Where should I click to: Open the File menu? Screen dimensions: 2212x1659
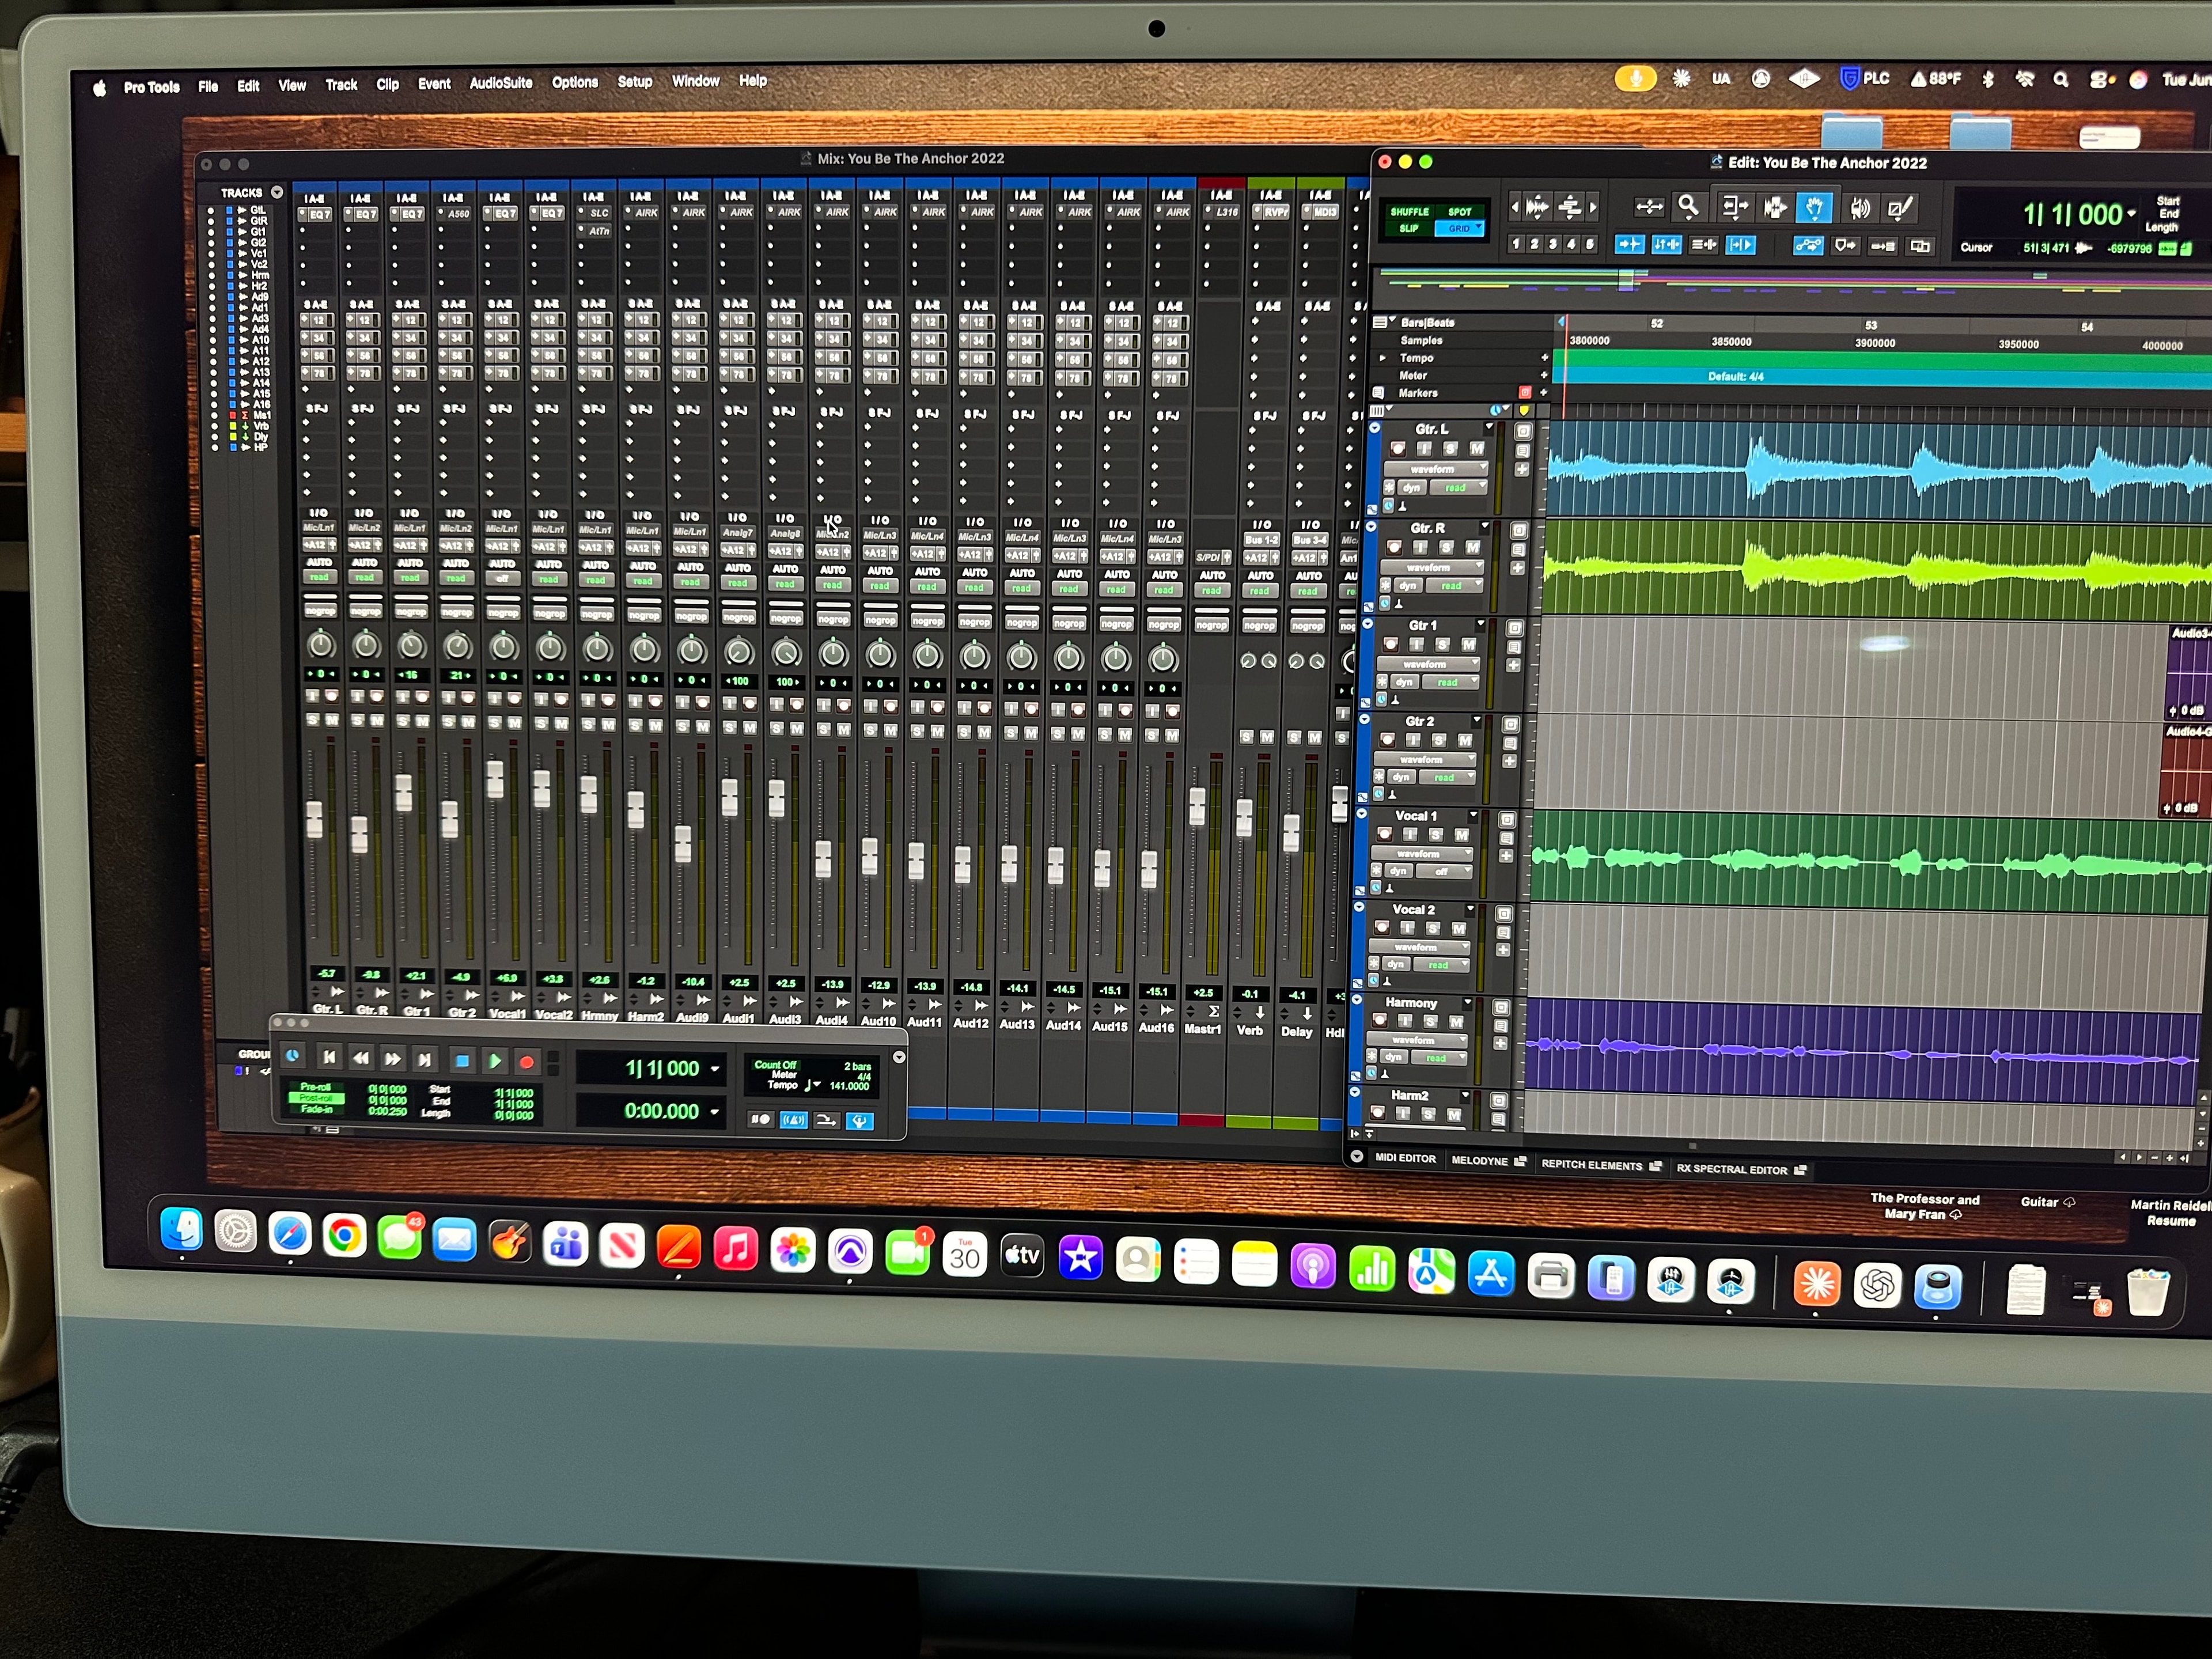click(x=208, y=87)
